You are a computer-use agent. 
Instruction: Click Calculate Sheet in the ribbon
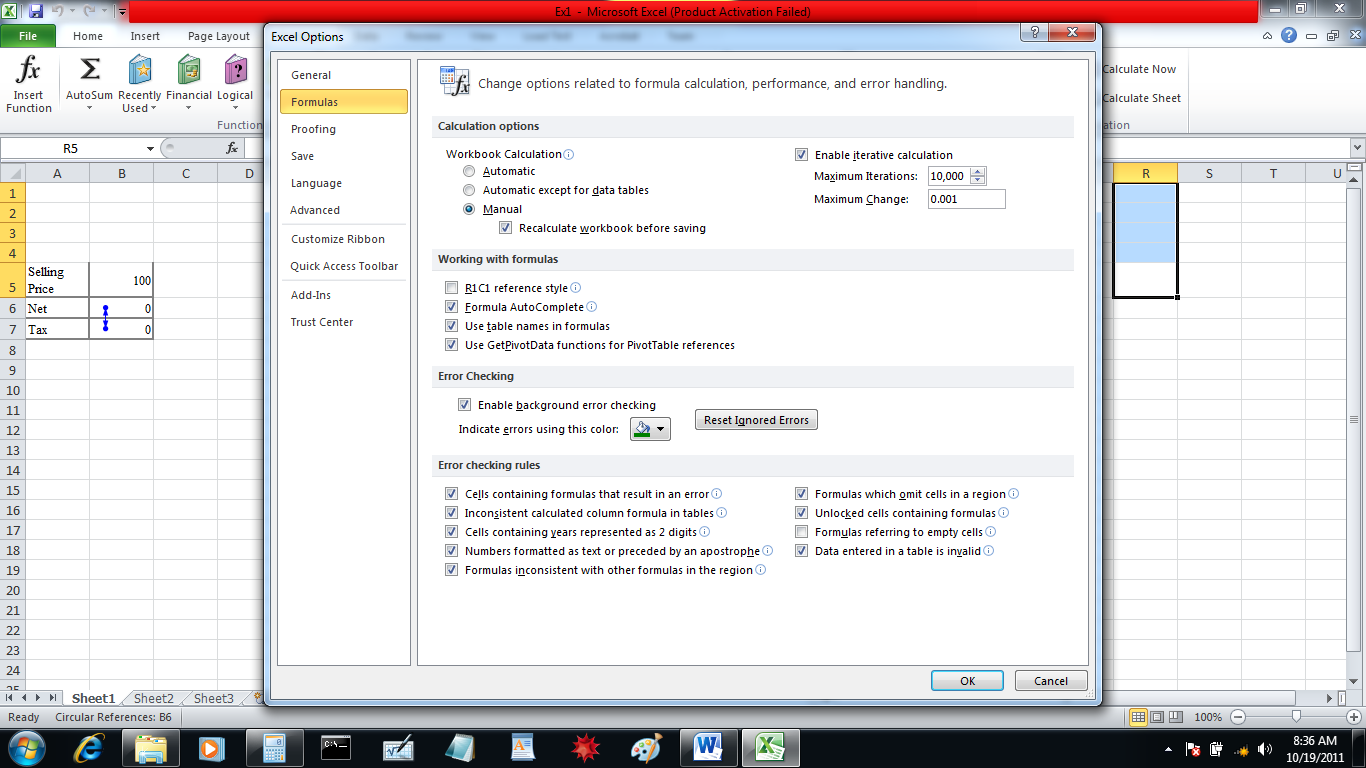tap(1141, 98)
